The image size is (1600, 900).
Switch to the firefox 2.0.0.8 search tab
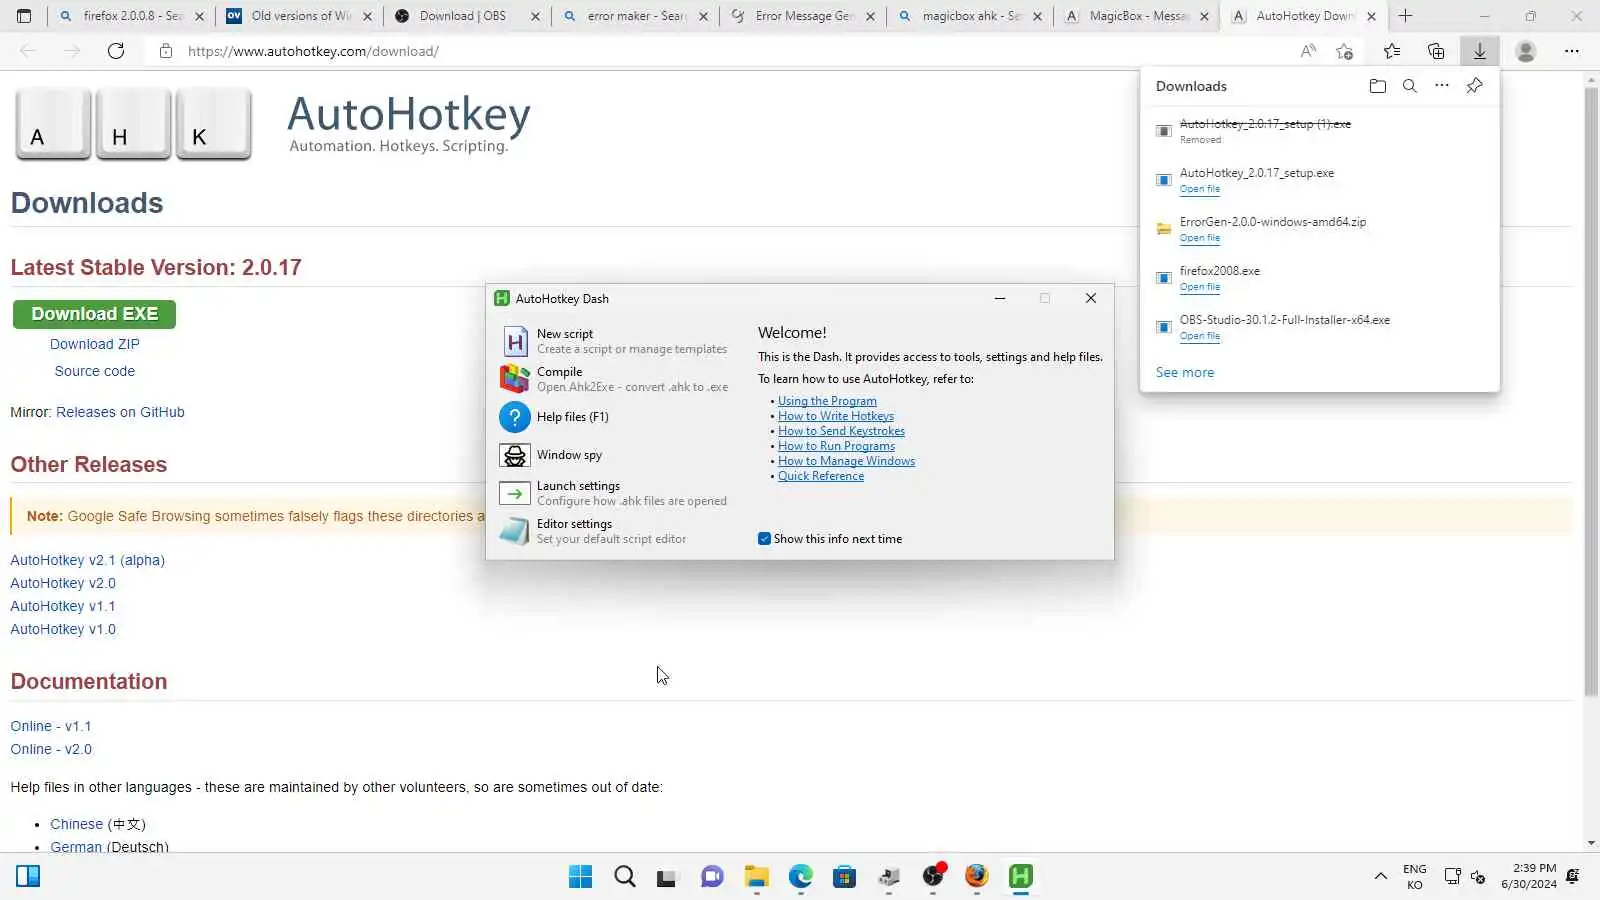[131, 16]
